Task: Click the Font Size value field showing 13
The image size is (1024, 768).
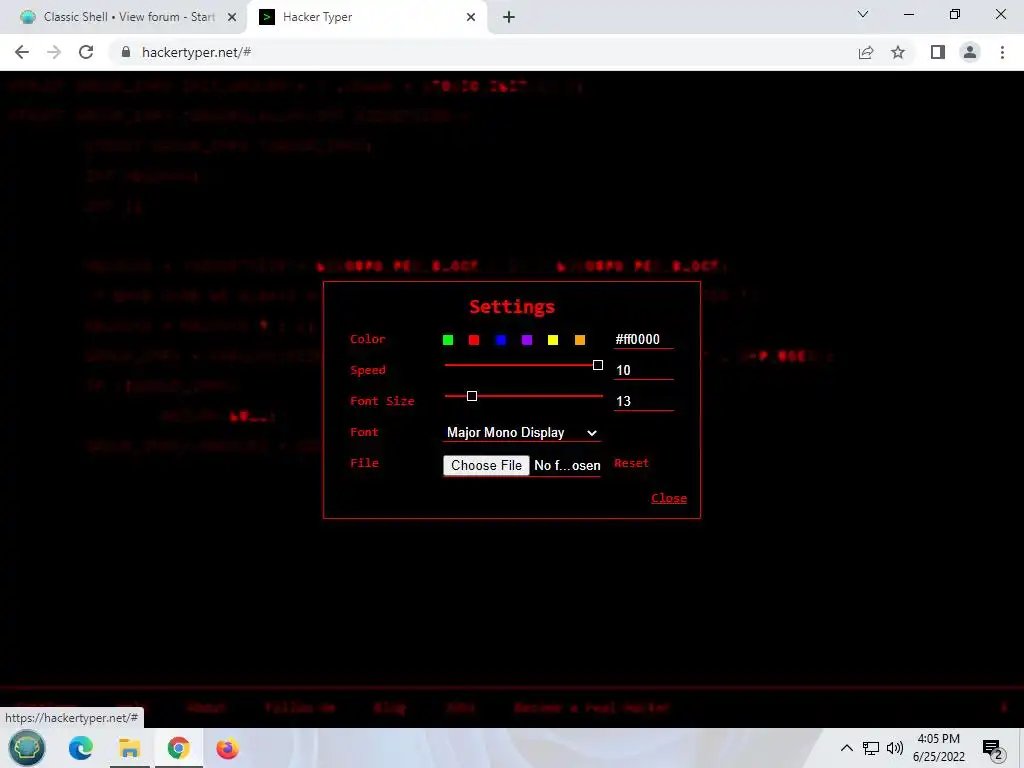Action: coord(643,401)
